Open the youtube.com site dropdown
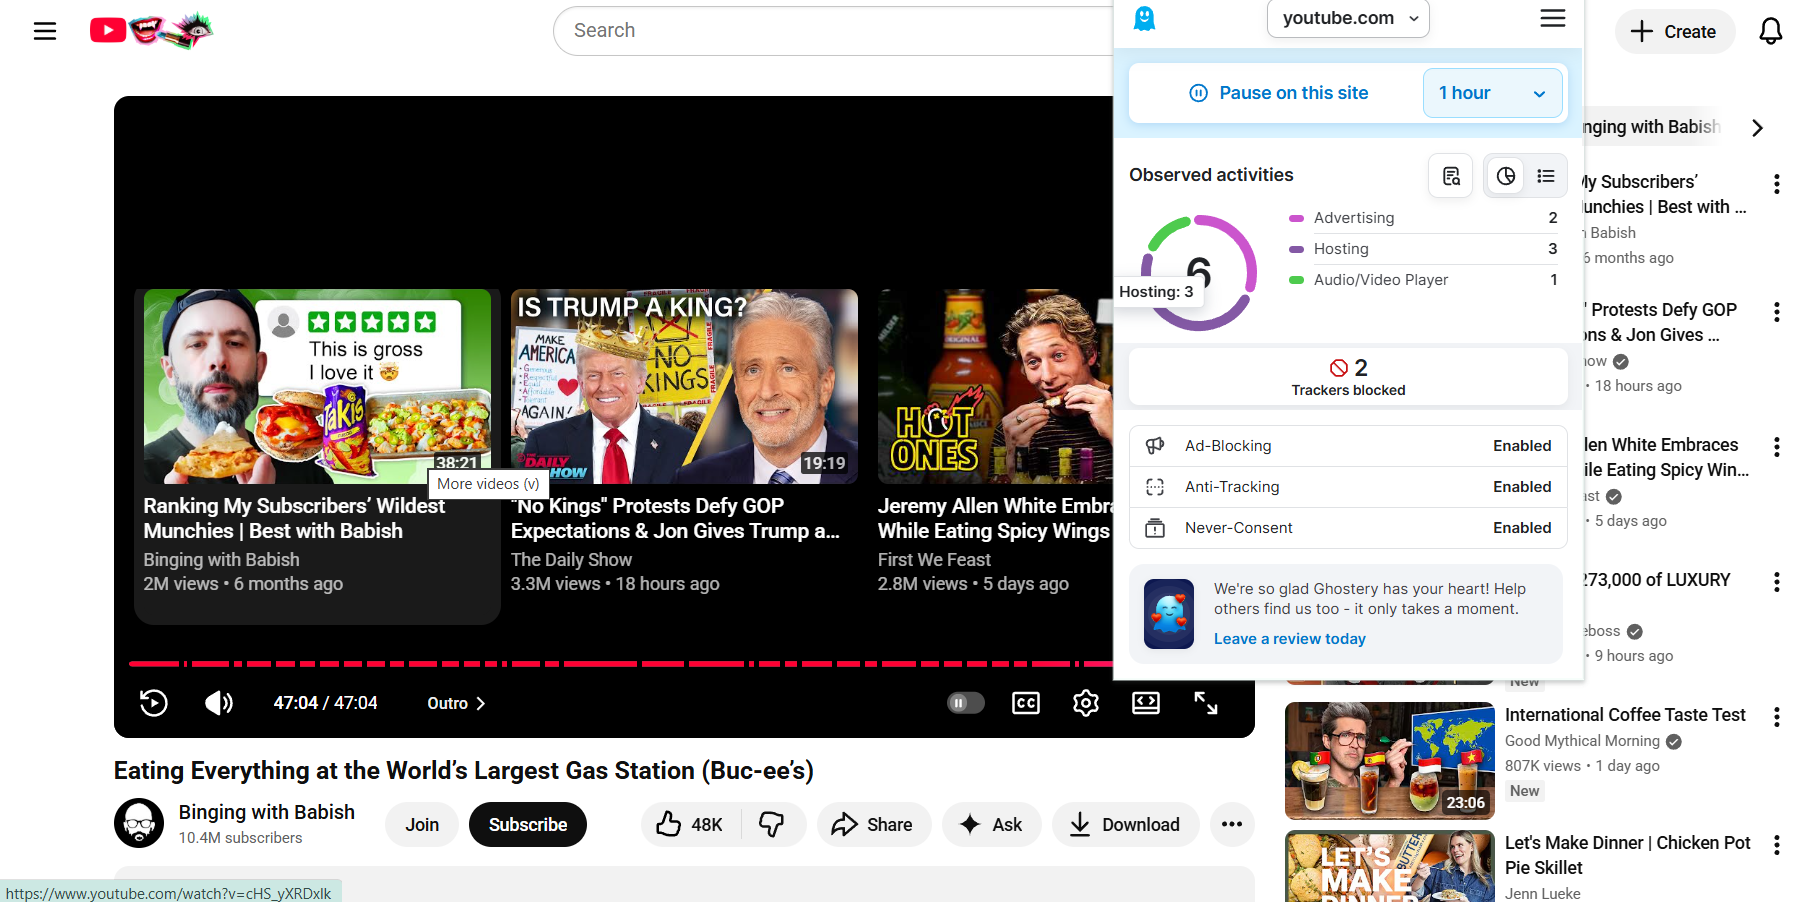This screenshot has height=902, width=1815. [1347, 18]
